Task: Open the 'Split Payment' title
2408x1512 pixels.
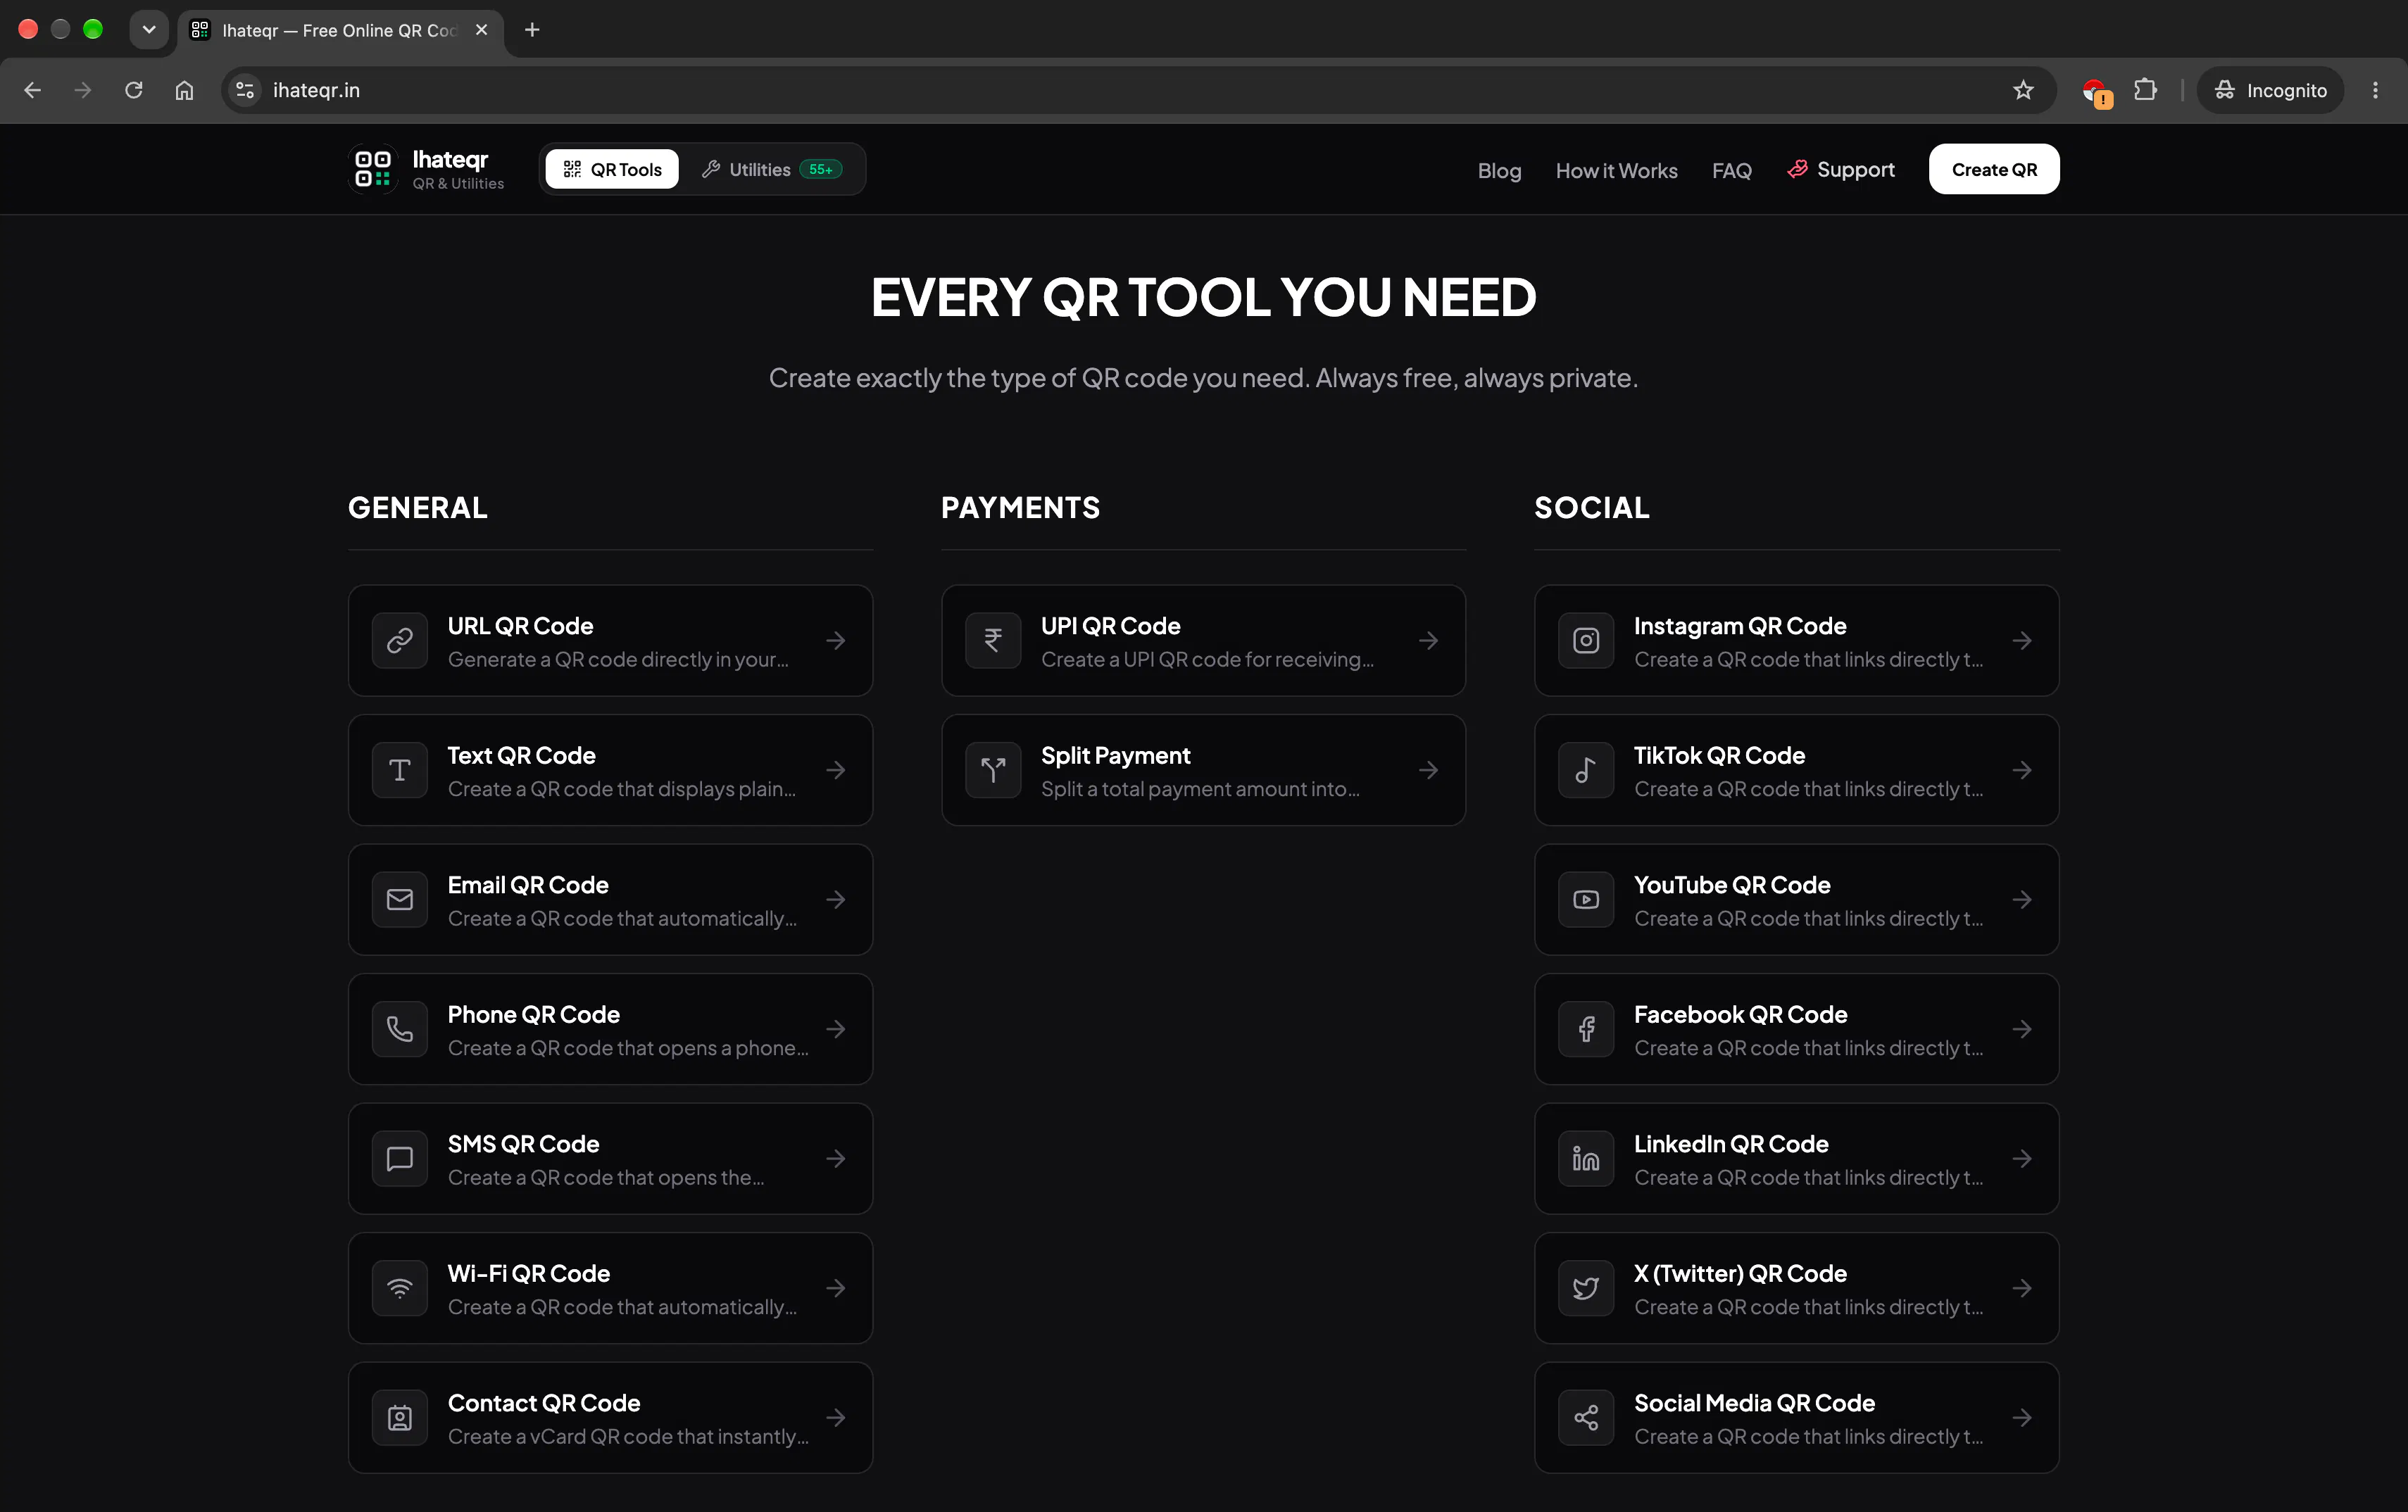Action: [x=1116, y=755]
